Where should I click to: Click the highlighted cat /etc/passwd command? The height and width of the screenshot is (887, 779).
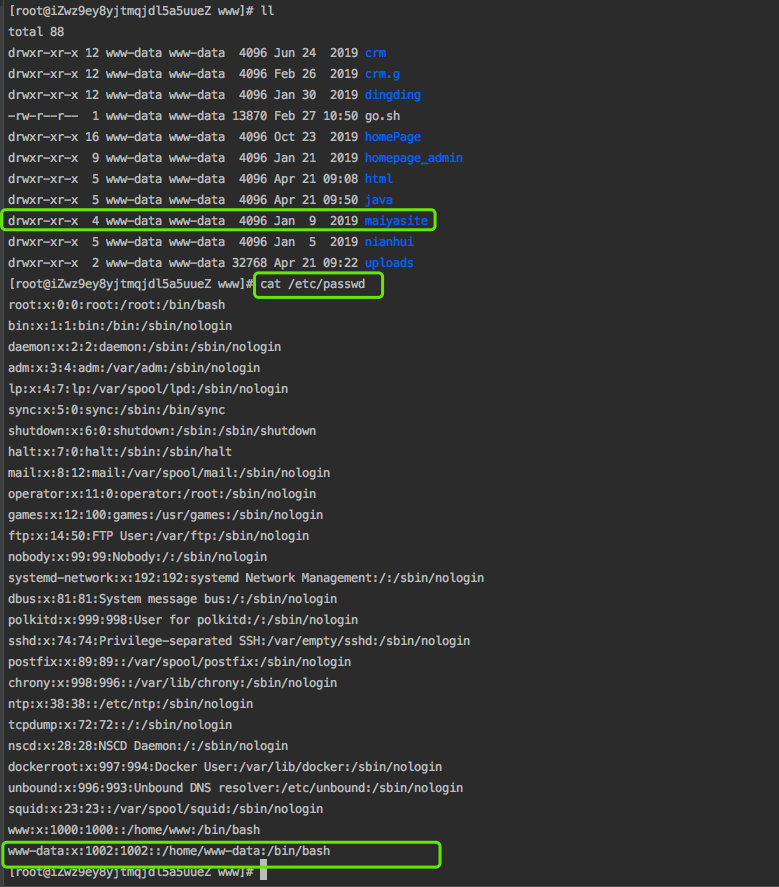(318, 285)
